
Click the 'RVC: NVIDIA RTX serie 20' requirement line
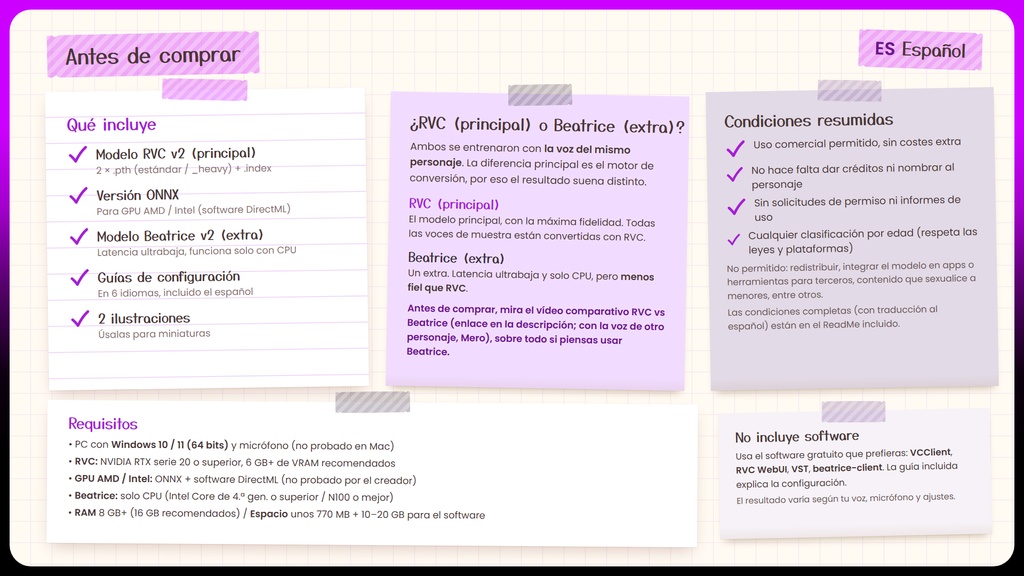(x=232, y=463)
